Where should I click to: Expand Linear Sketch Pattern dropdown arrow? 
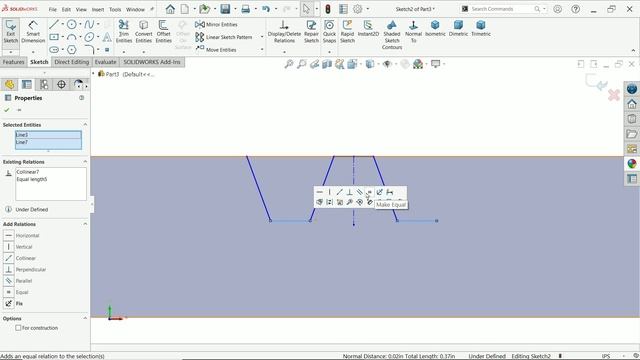pos(262,37)
